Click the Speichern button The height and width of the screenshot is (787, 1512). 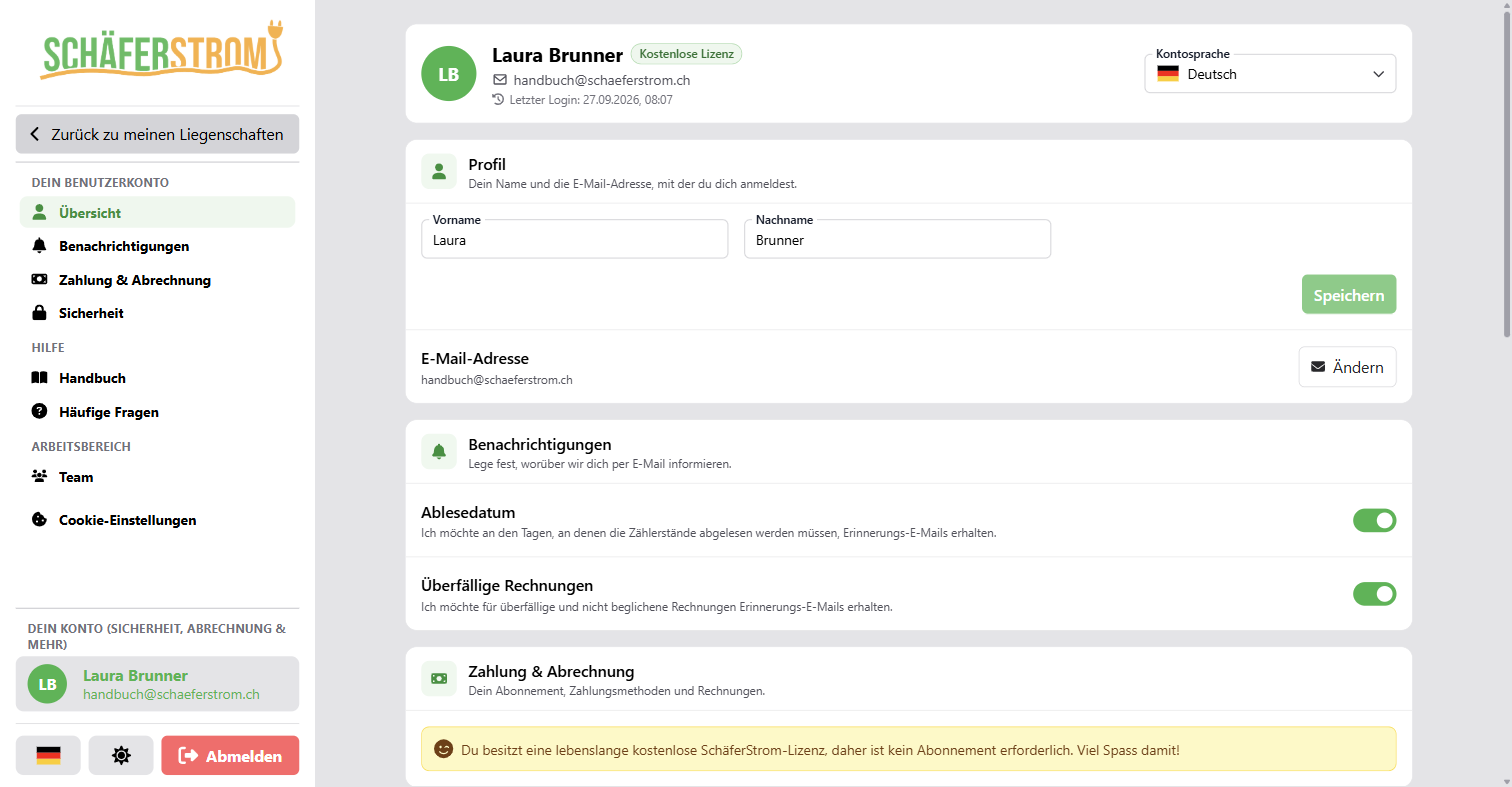pyautogui.click(x=1348, y=295)
